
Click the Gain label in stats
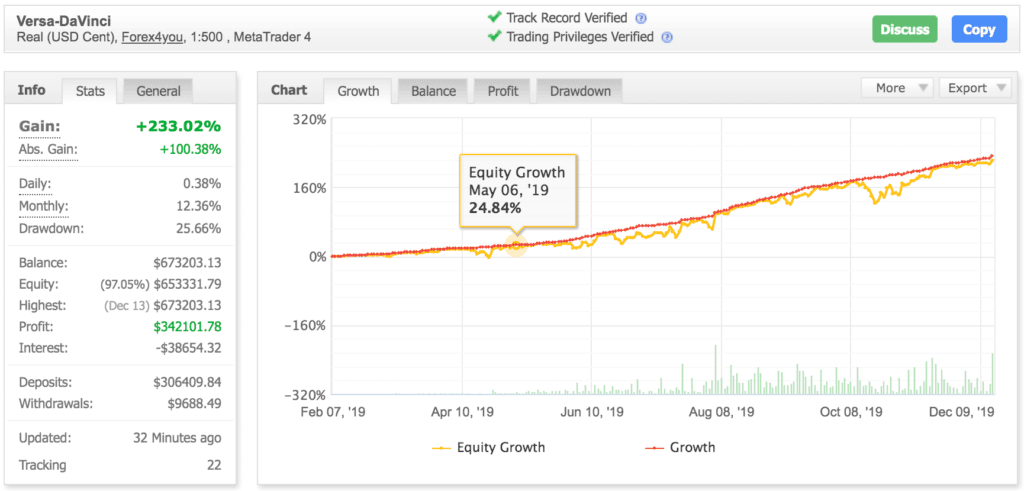pos(40,126)
